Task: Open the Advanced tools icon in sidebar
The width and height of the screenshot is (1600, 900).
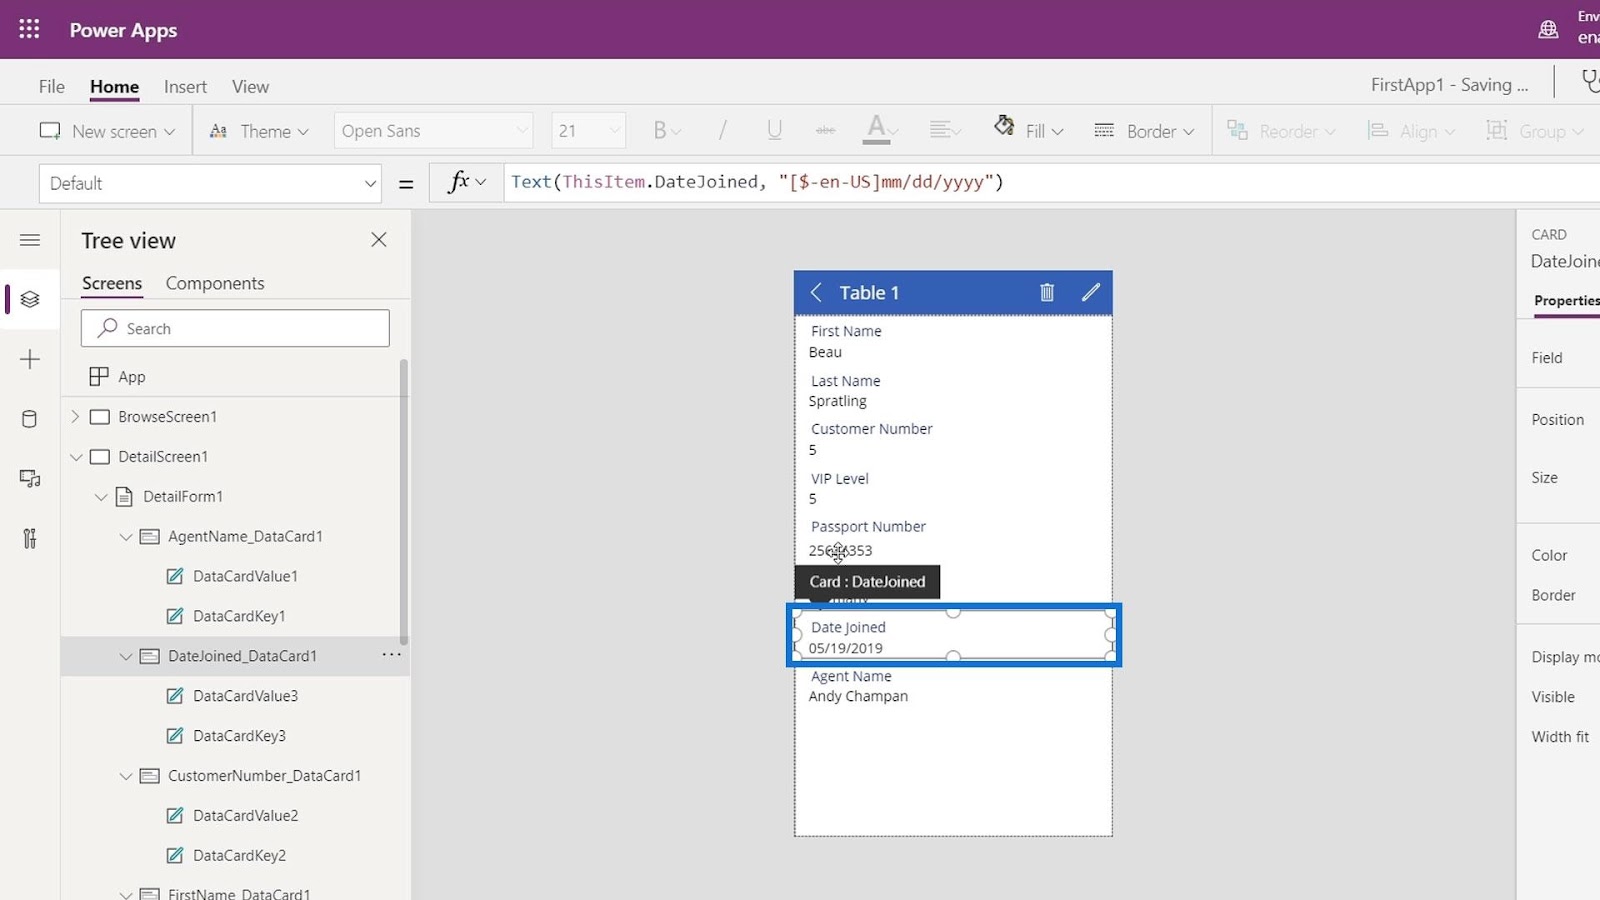Action: pyautogui.click(x=30, y=539)
